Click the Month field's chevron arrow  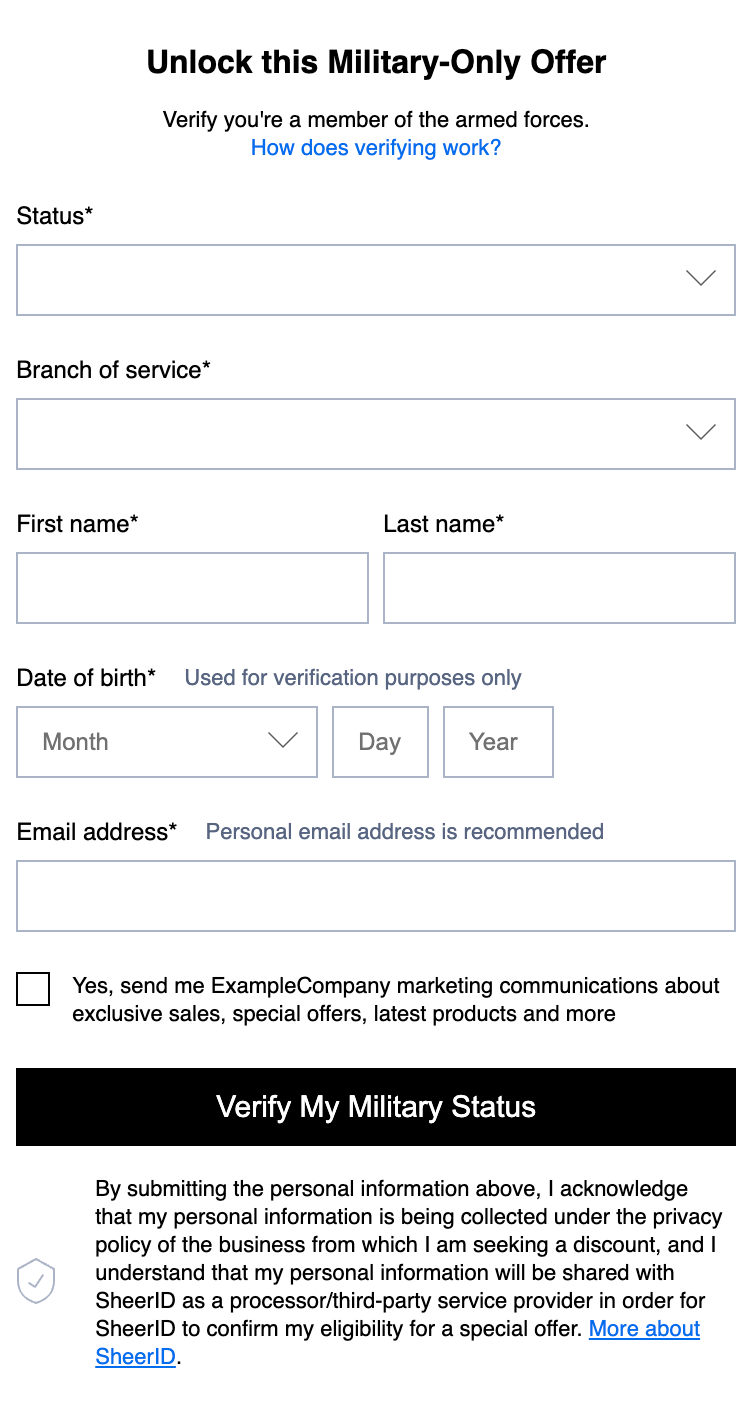point(283,741)
